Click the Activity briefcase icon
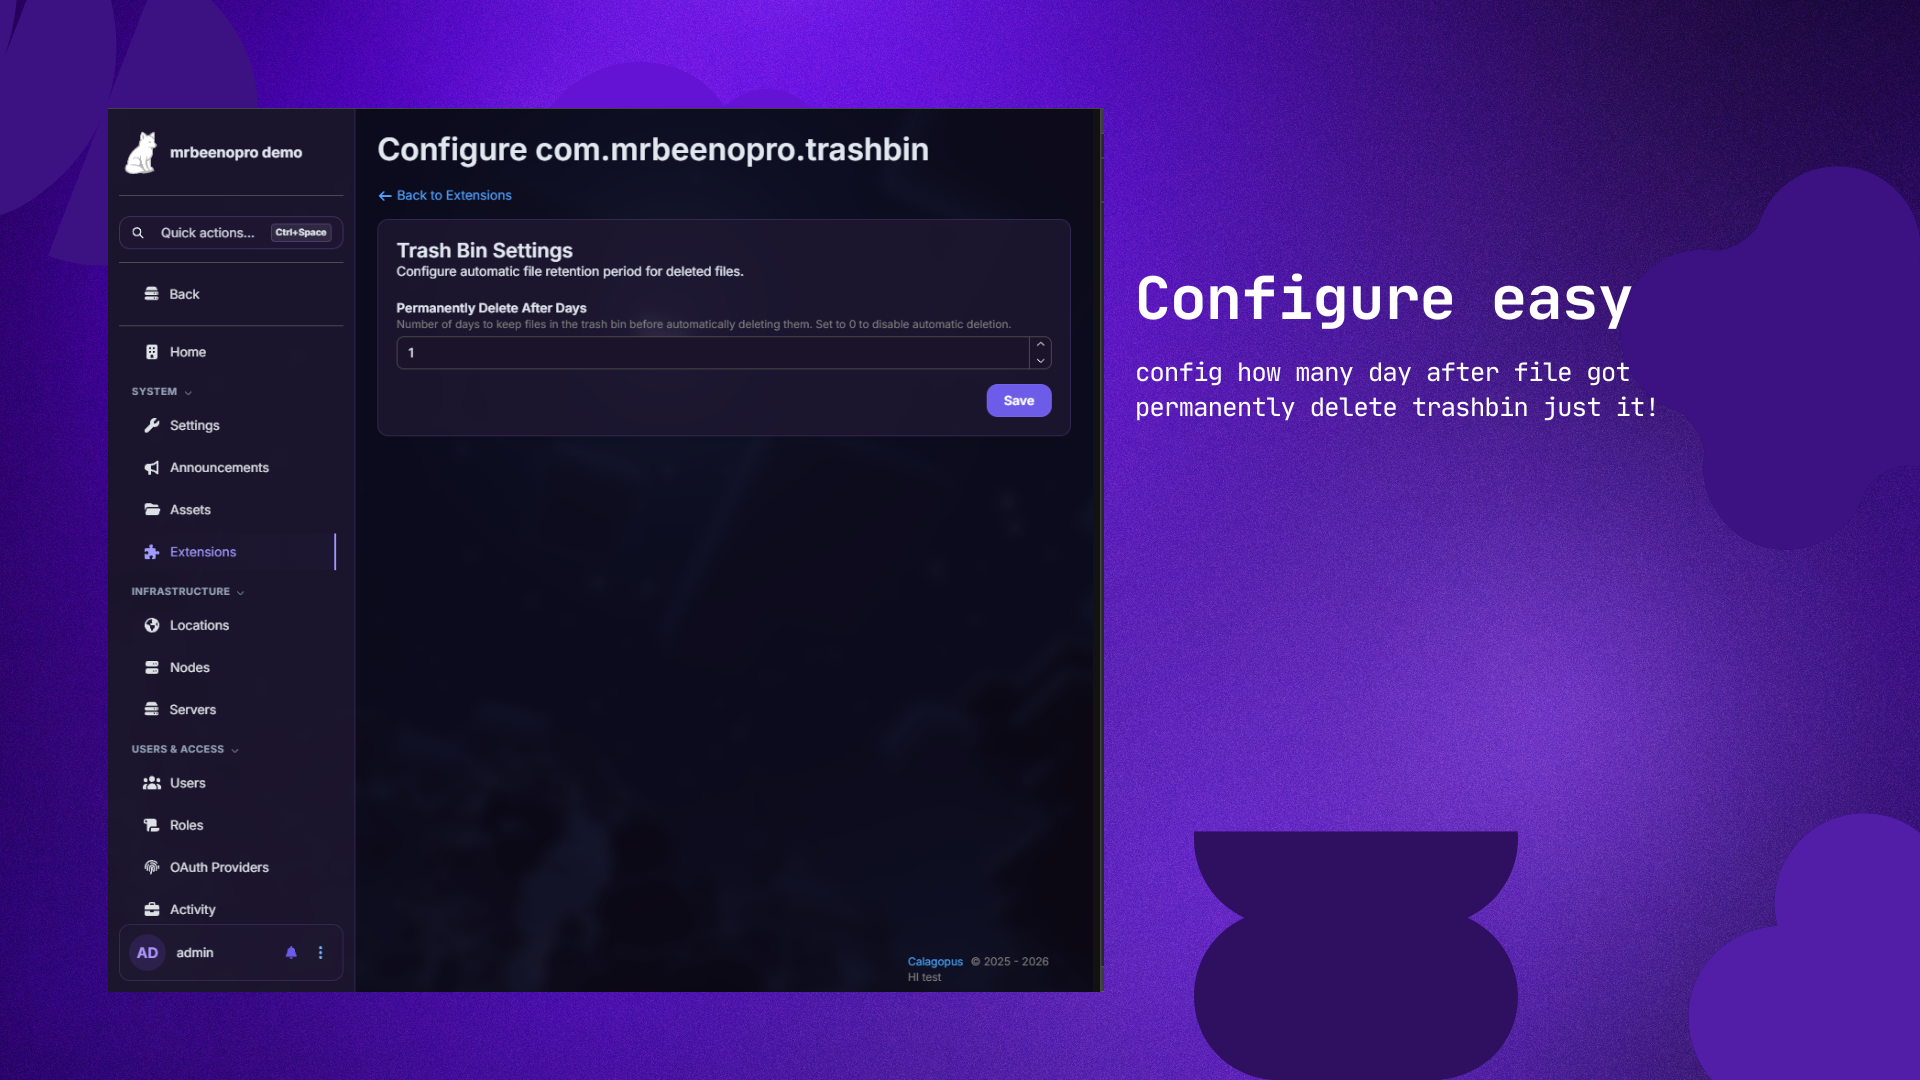 (x=152, y=909)
